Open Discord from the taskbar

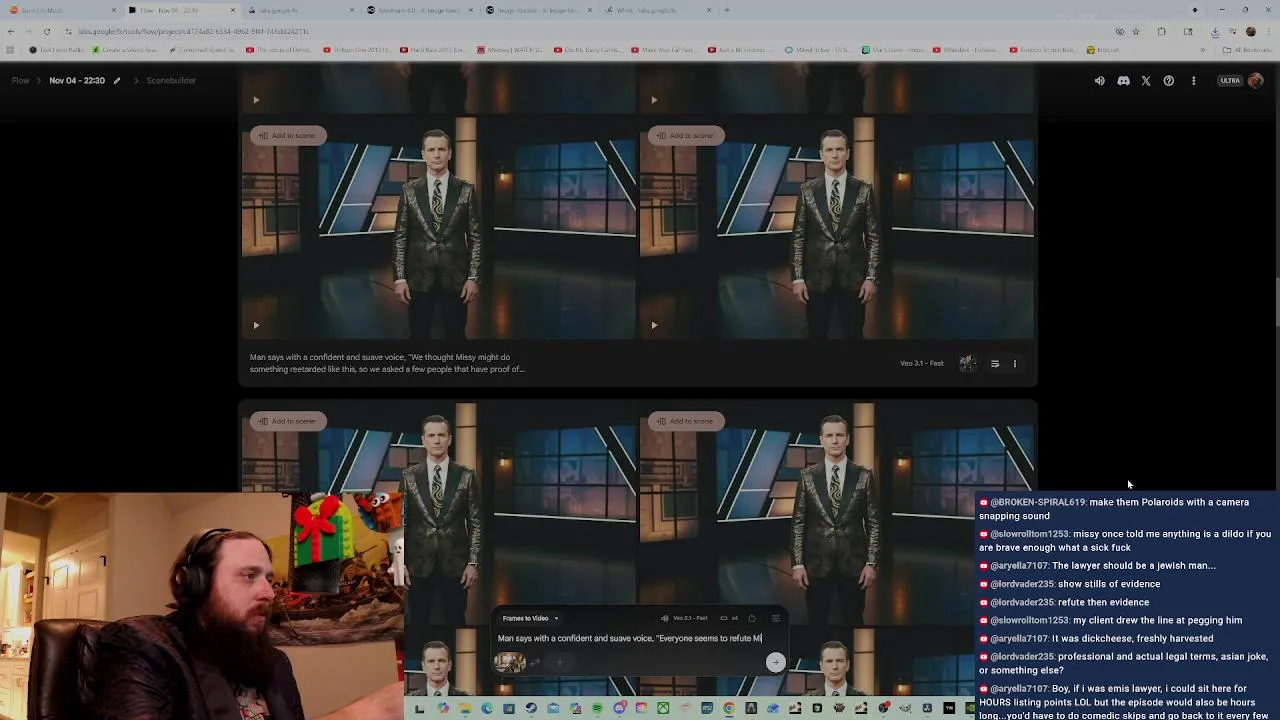(619, 709)
